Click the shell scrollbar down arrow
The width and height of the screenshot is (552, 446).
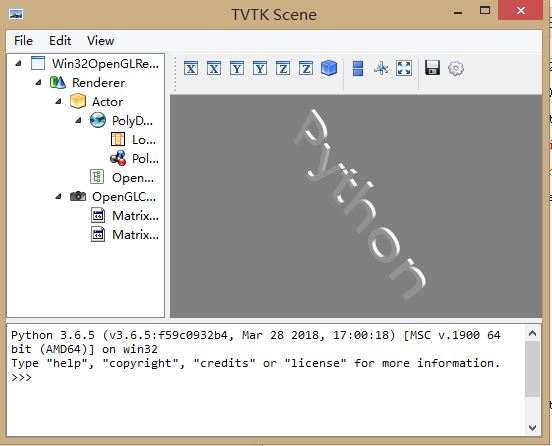pyautogui.click(x=532, y=428)
